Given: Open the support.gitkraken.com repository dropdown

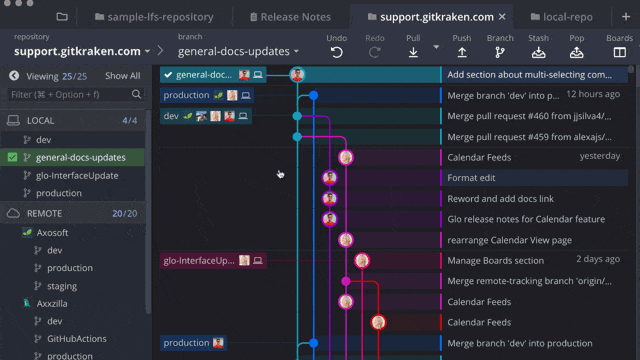Looking at the screenshot, I should 82,51.
